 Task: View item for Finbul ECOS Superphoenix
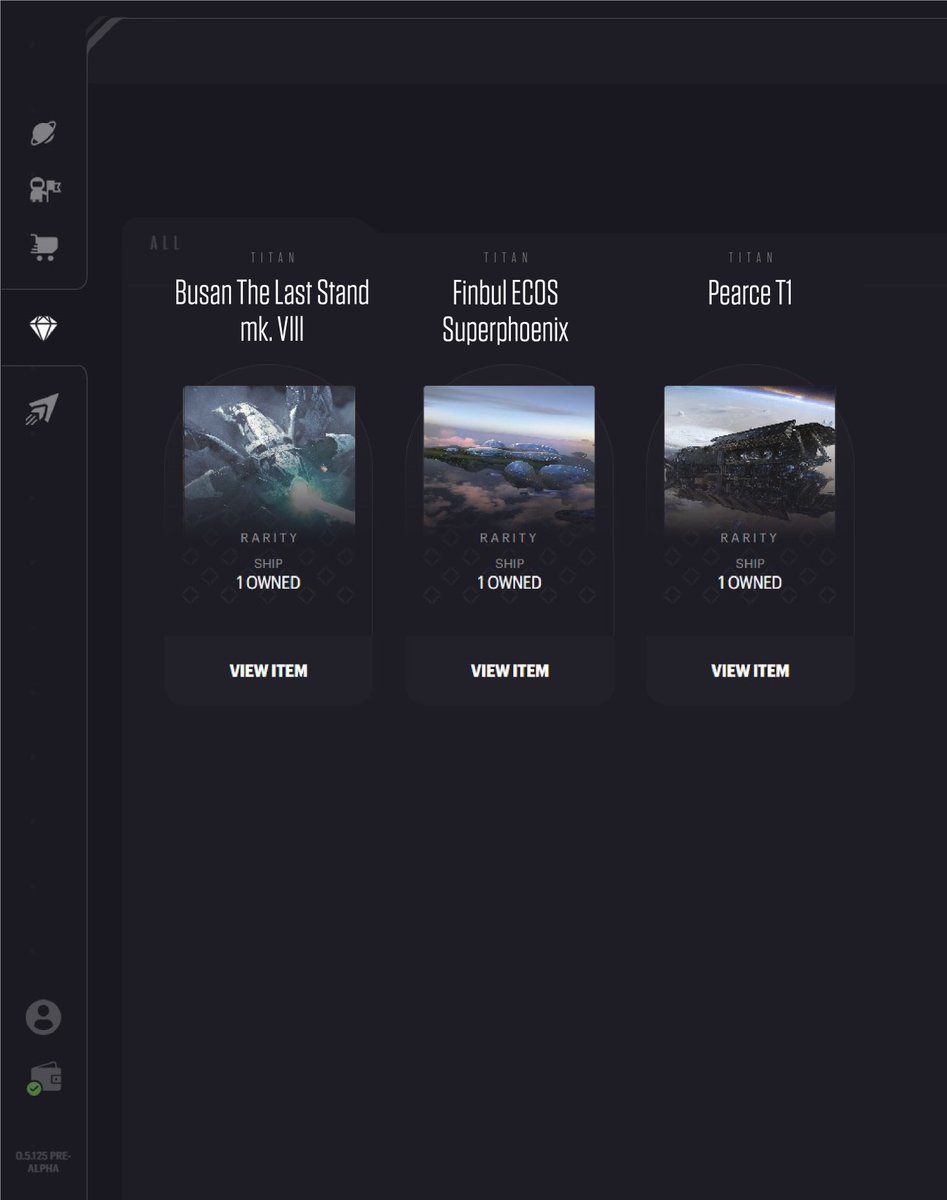[510, 671]
